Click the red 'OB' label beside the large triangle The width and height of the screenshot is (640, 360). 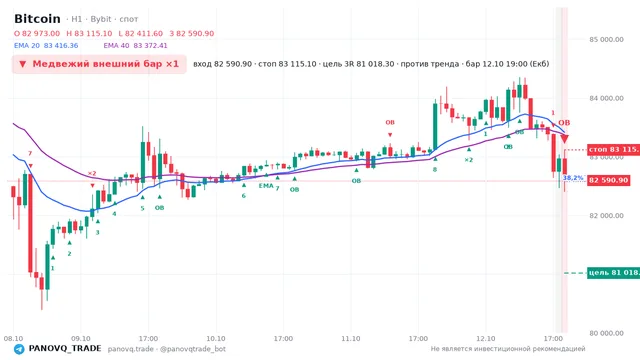pyautogui.click(x=564, y=123)
